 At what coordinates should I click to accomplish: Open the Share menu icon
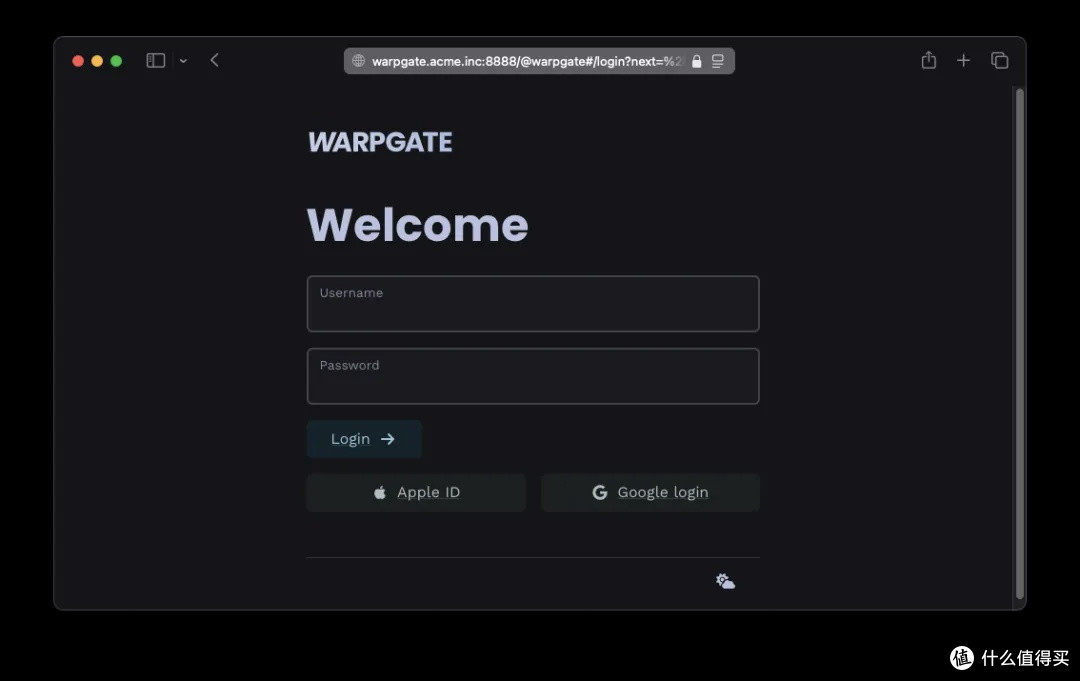(x=928, y=60)
